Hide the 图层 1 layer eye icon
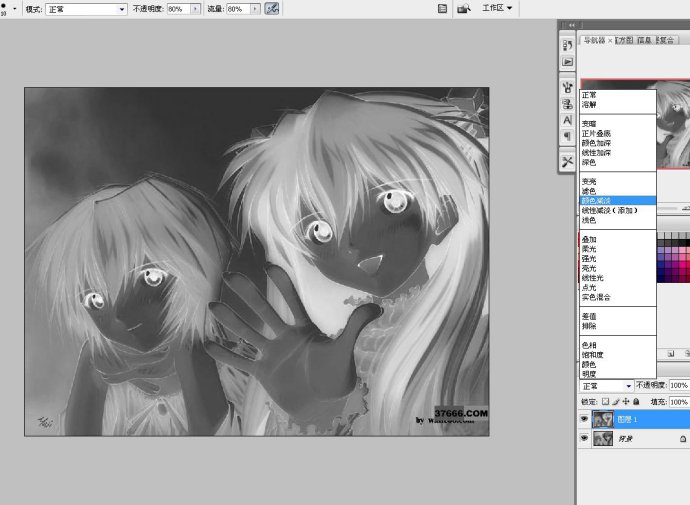 (x=584, y=419)
